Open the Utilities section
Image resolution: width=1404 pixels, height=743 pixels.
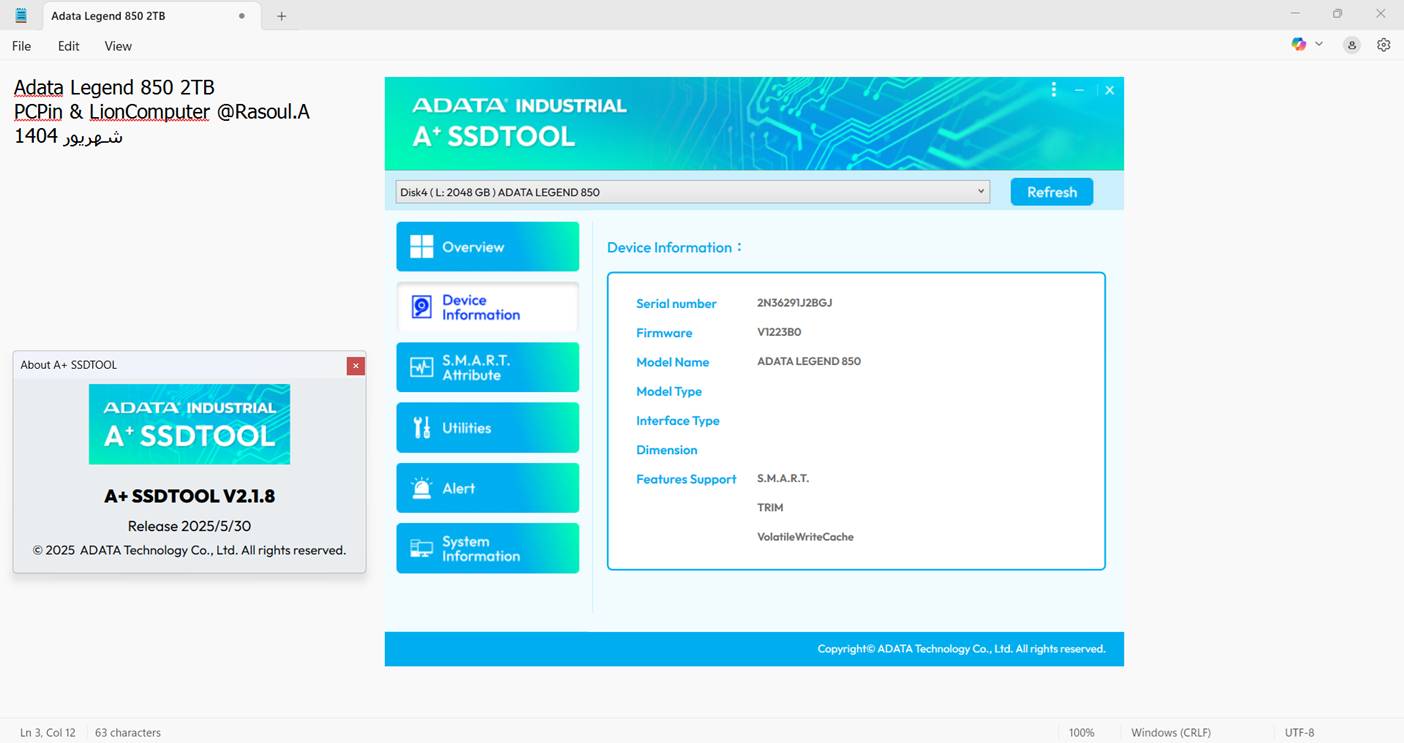point(487,428)
